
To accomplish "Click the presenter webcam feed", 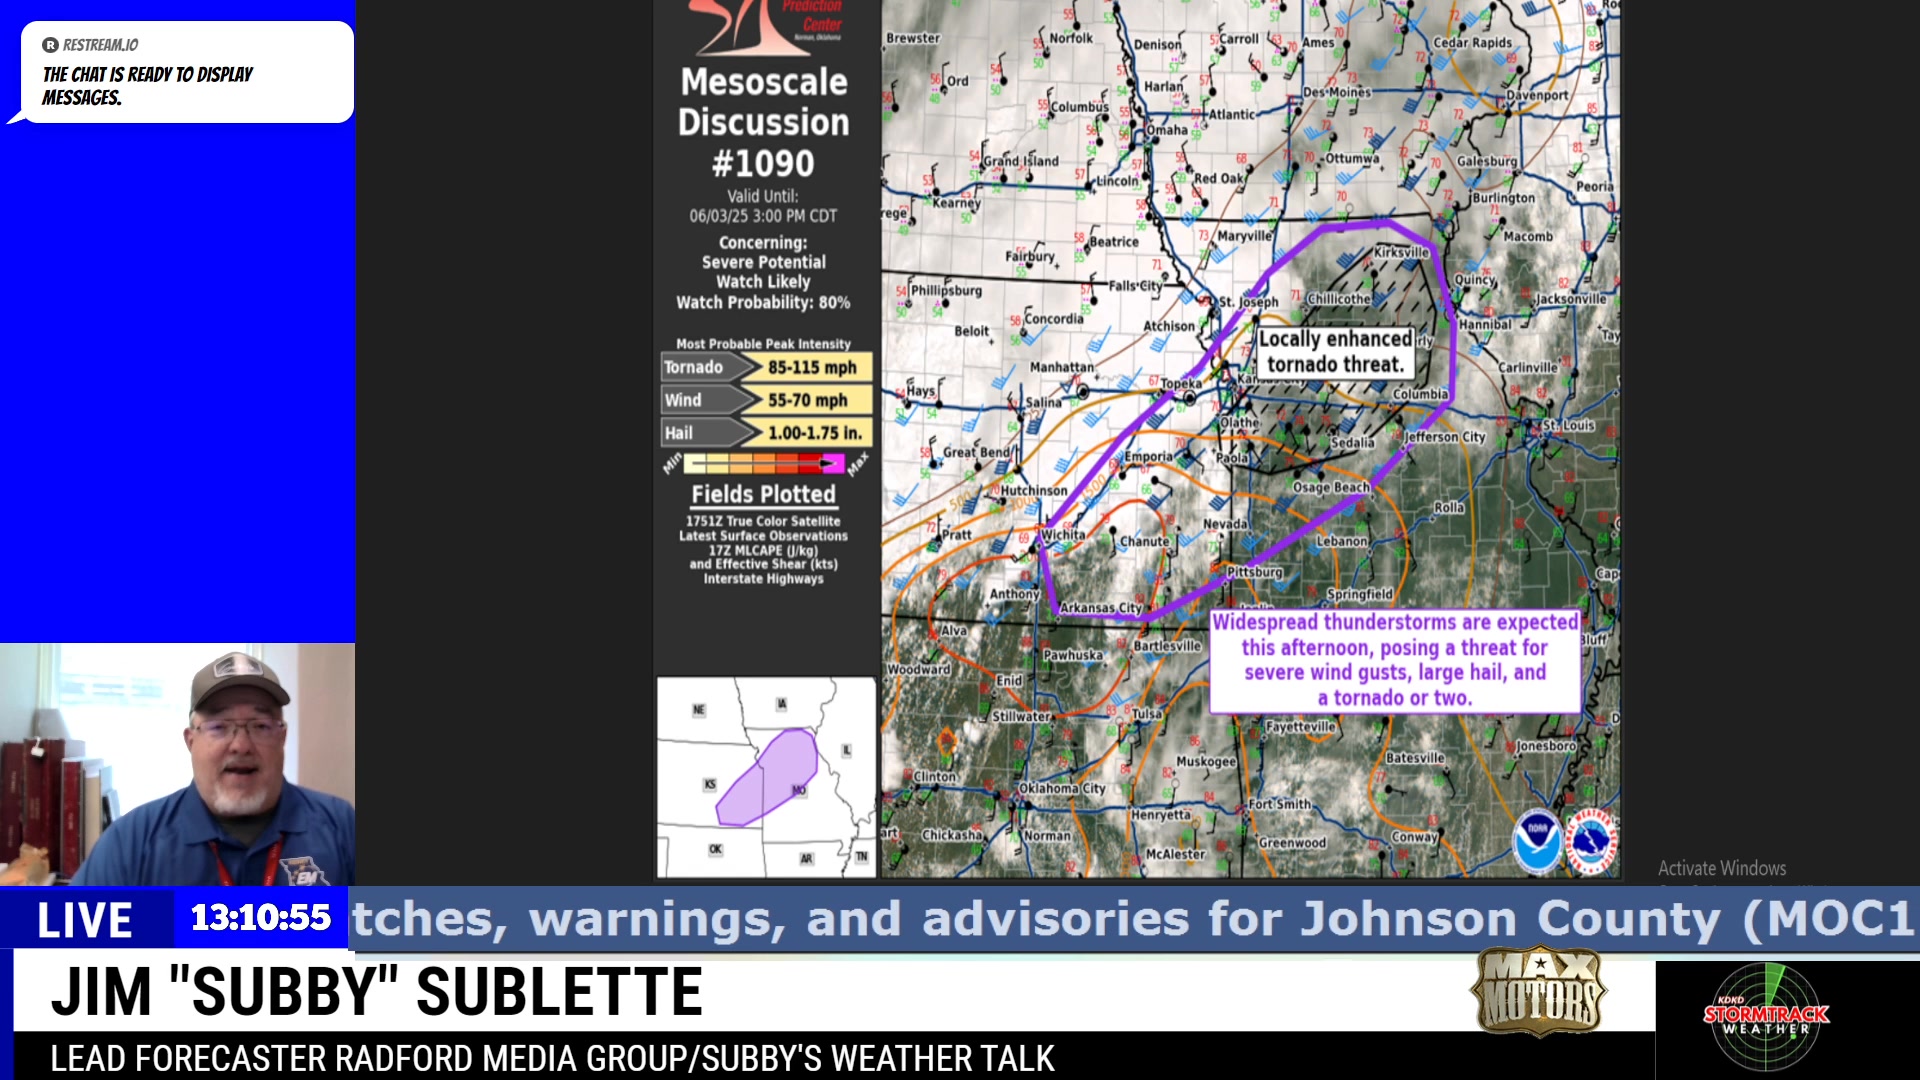I will click(177, 764).
